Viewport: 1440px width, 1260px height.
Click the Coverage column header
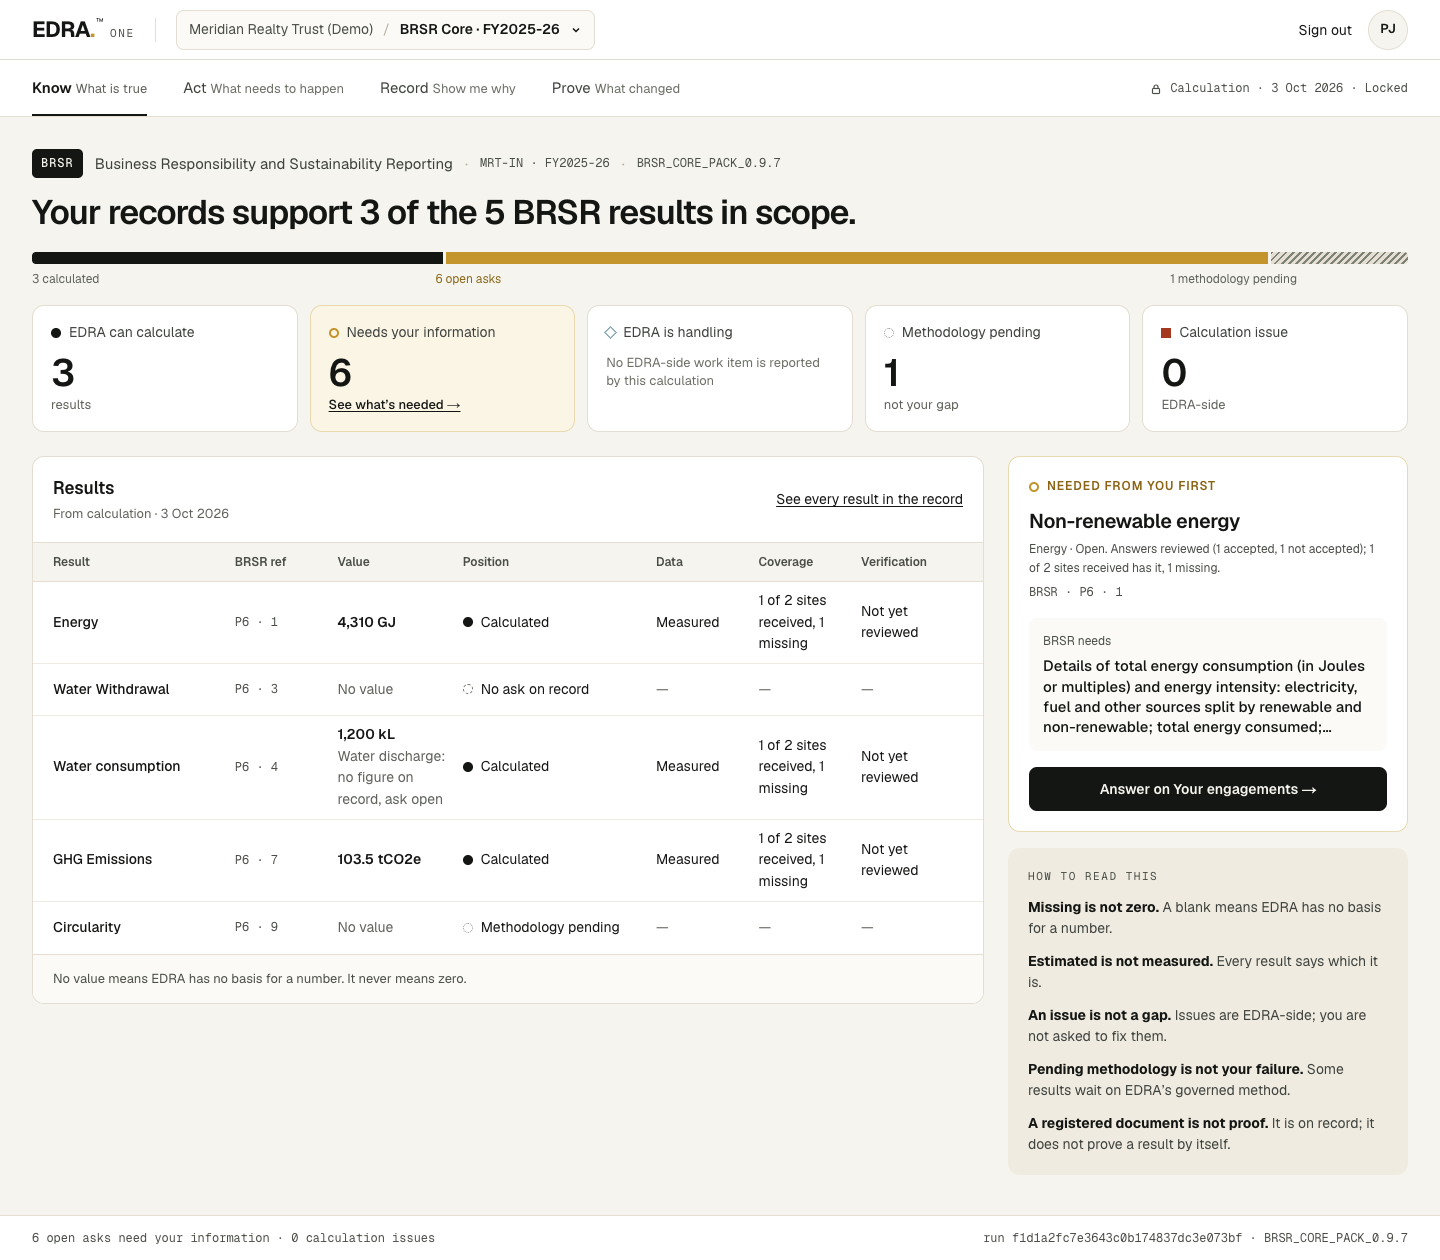[x=786, y=562]
